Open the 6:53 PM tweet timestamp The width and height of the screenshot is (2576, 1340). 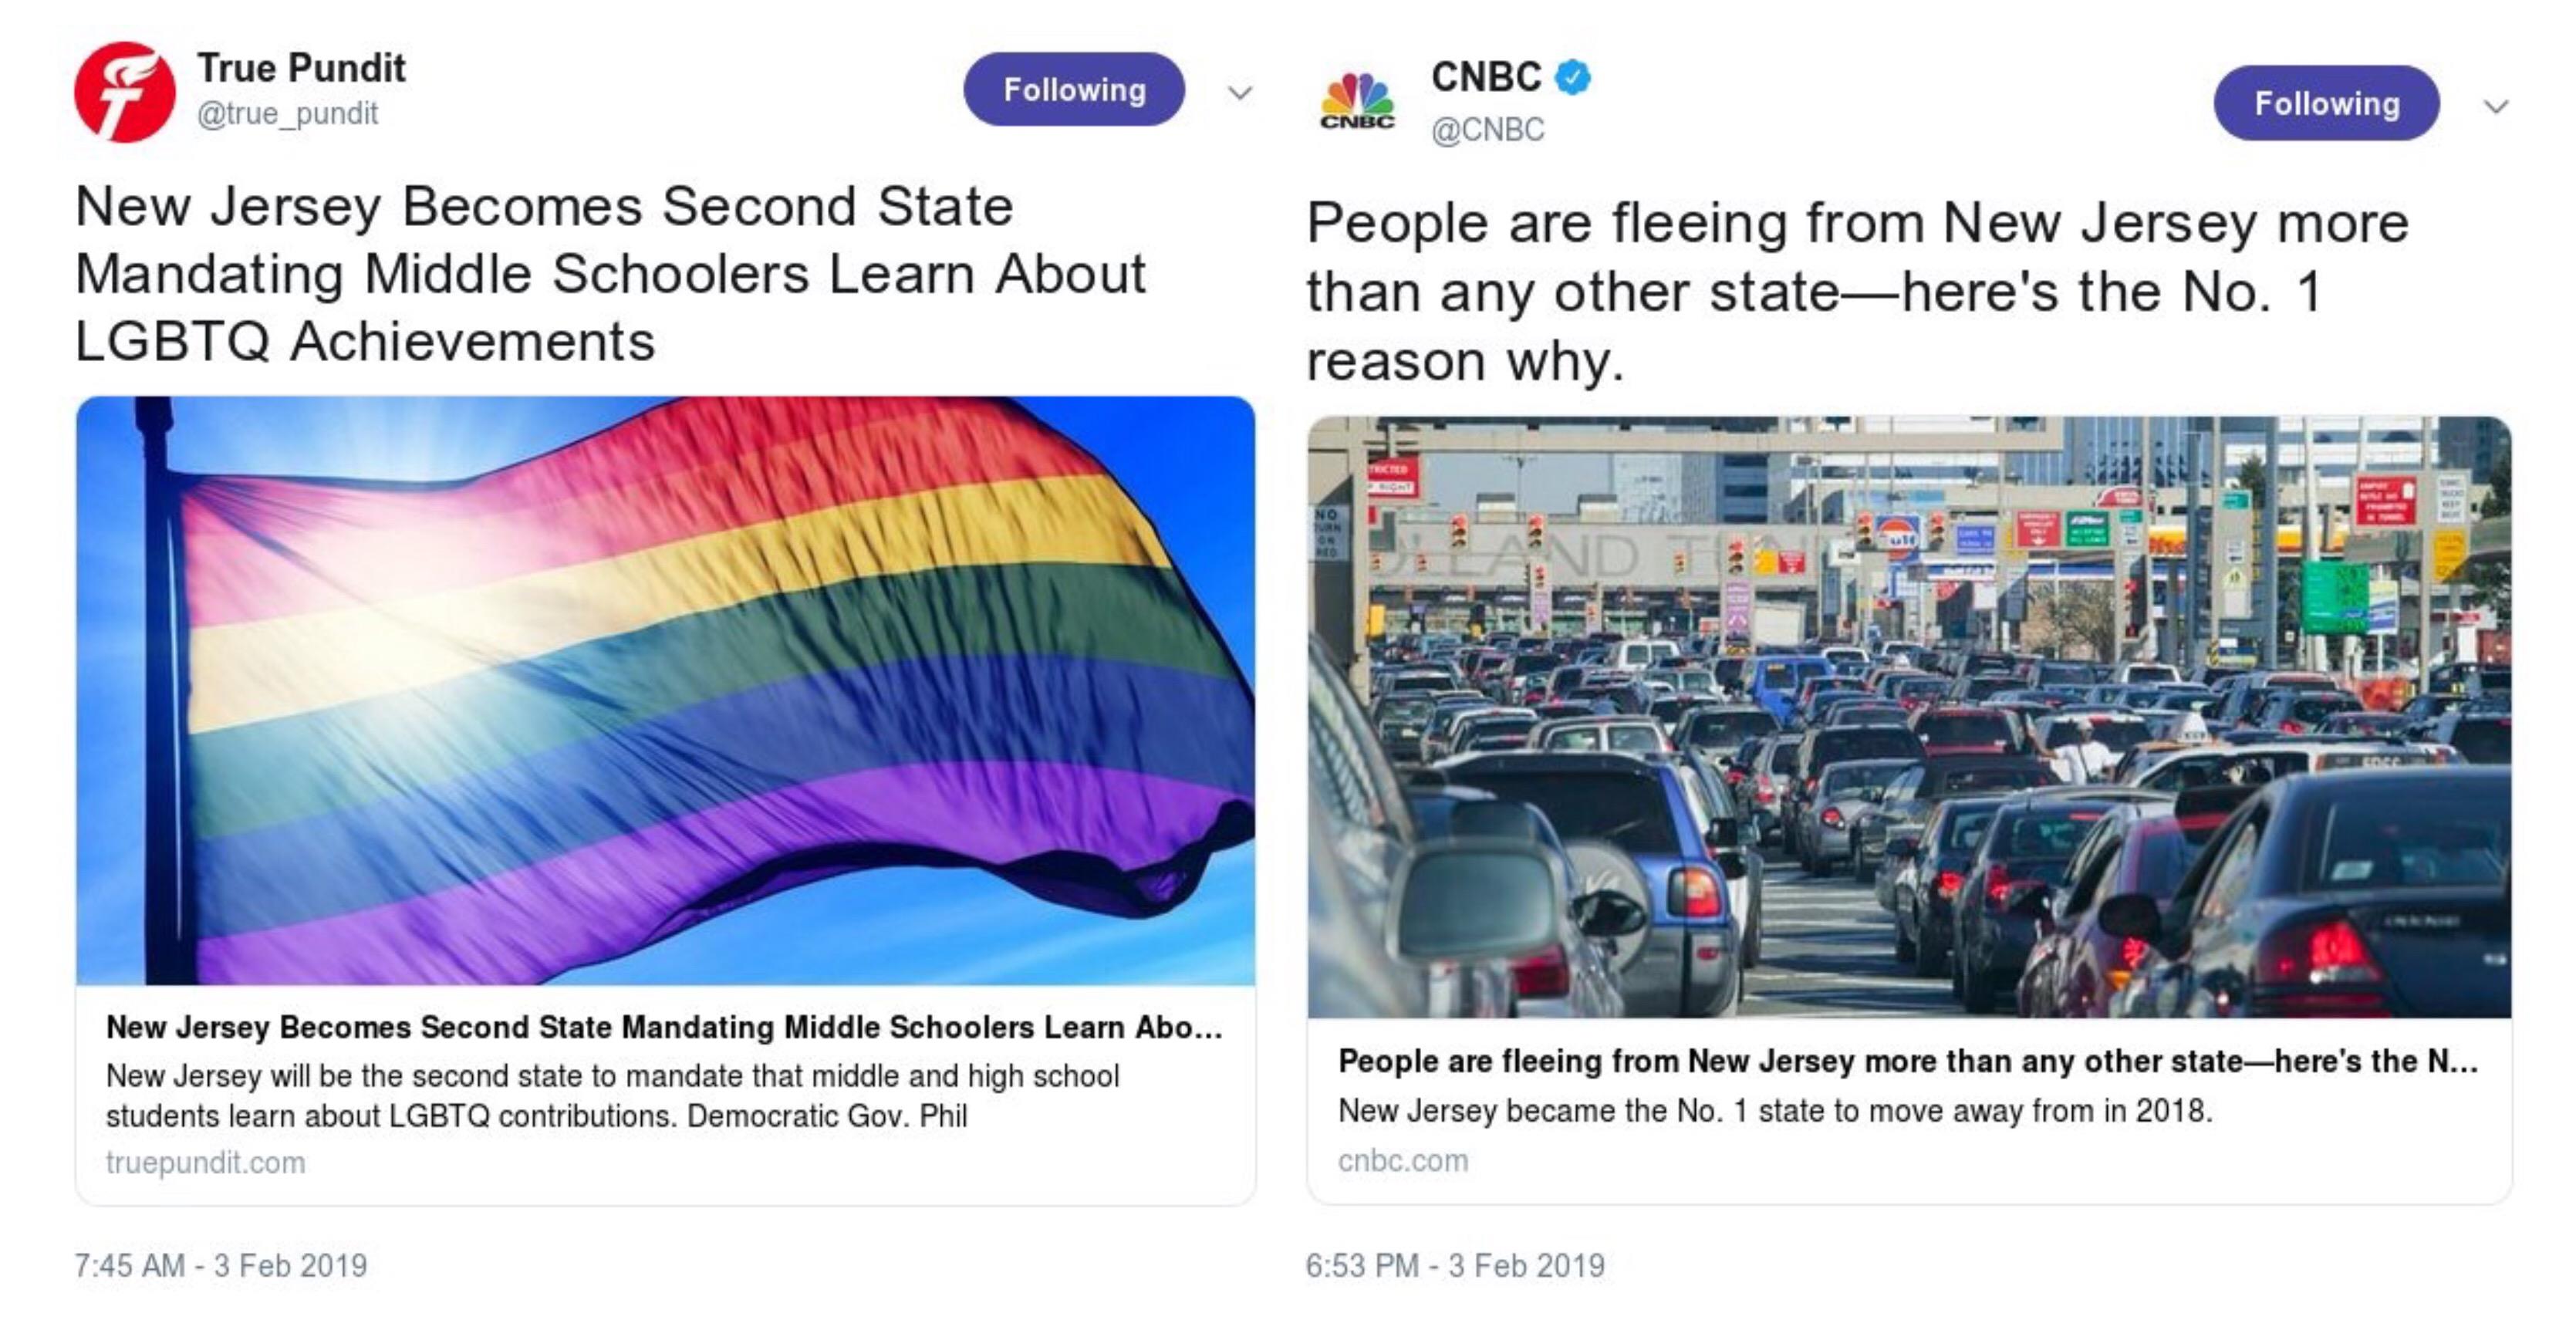[x=1455, y=1266]
